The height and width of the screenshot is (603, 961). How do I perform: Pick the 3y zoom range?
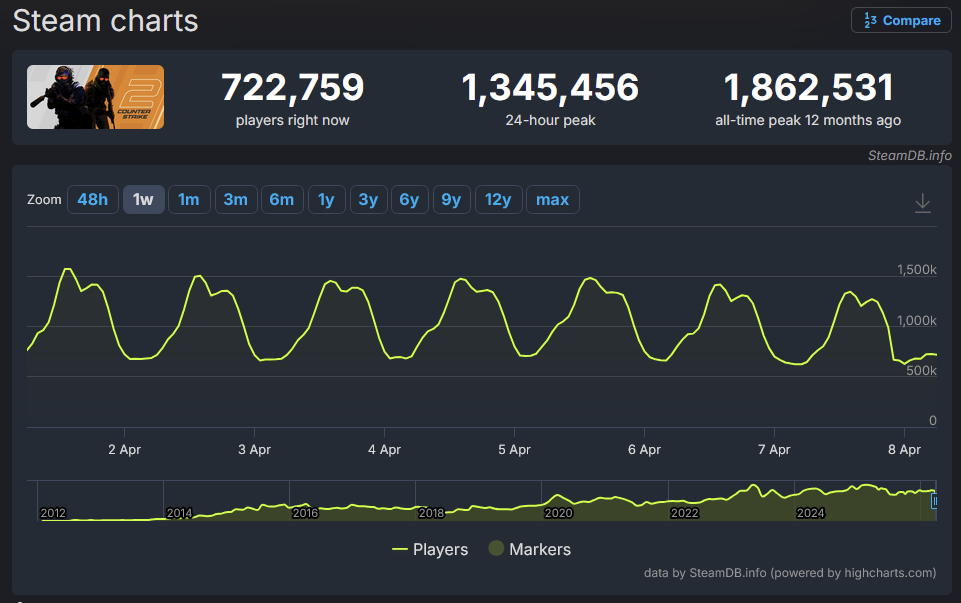[x=368, y=200]
